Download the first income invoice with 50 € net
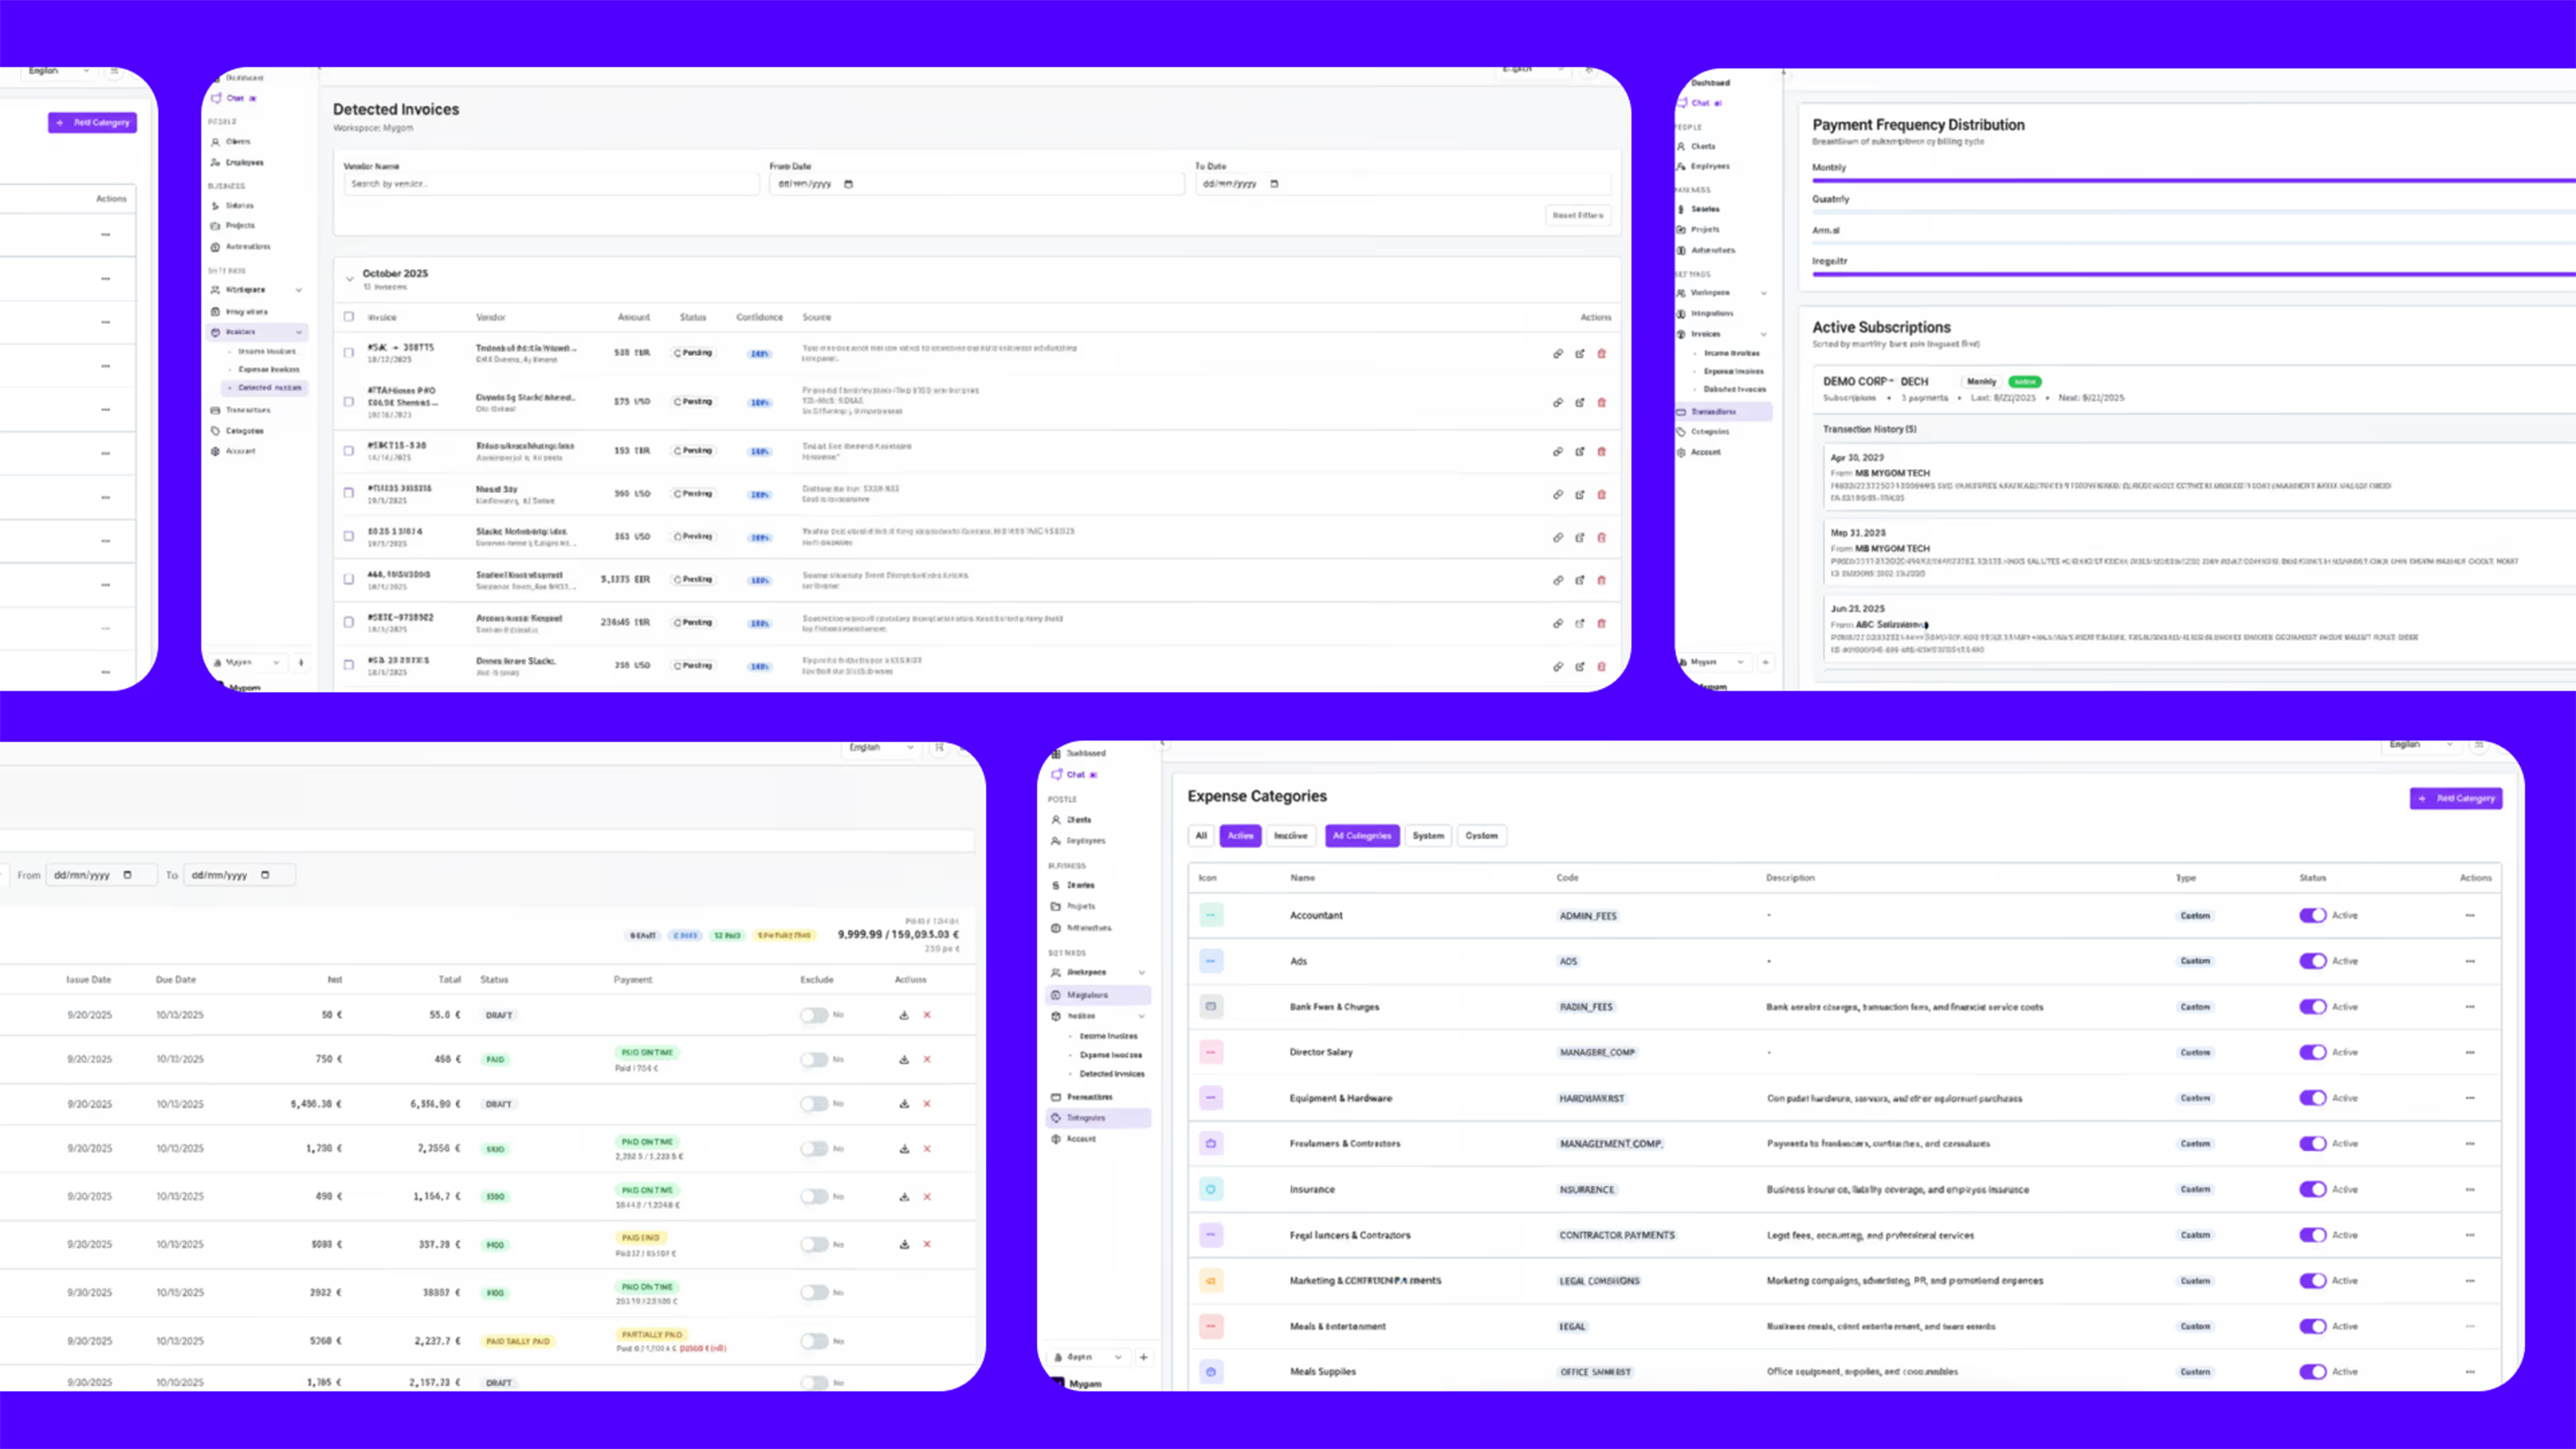The image size is (2576, 1449). (903, 1015)
